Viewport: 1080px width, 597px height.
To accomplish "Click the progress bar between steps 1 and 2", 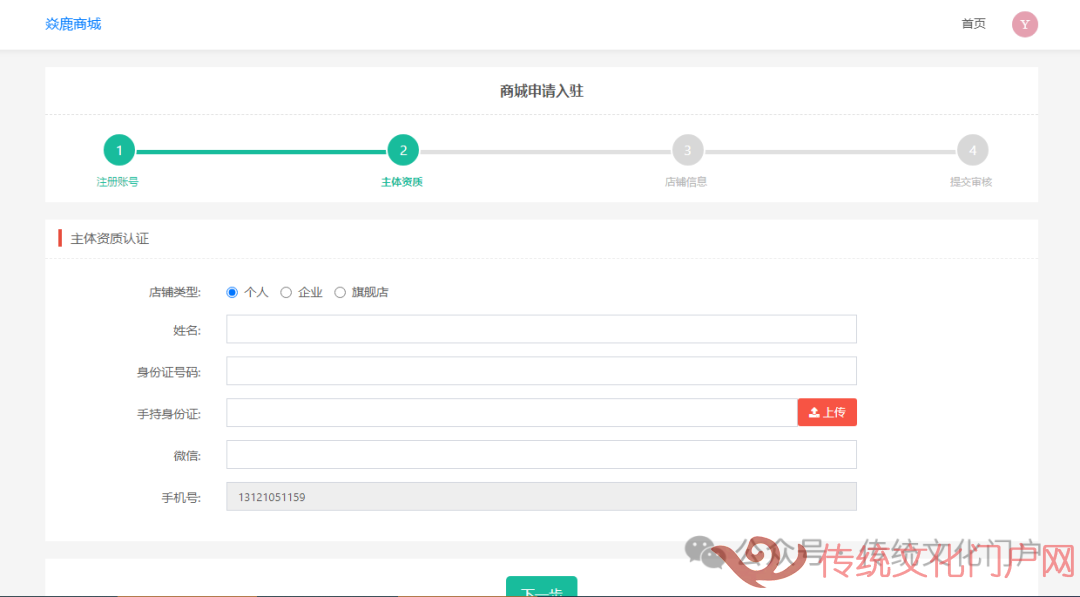I will point(261,152).
